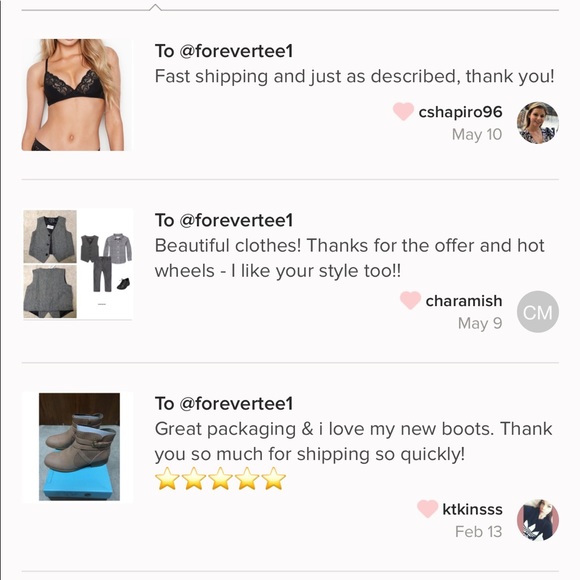Open the ktkinsss username link
The width and height of the screenshot is (580, 580).
(472, 509)
